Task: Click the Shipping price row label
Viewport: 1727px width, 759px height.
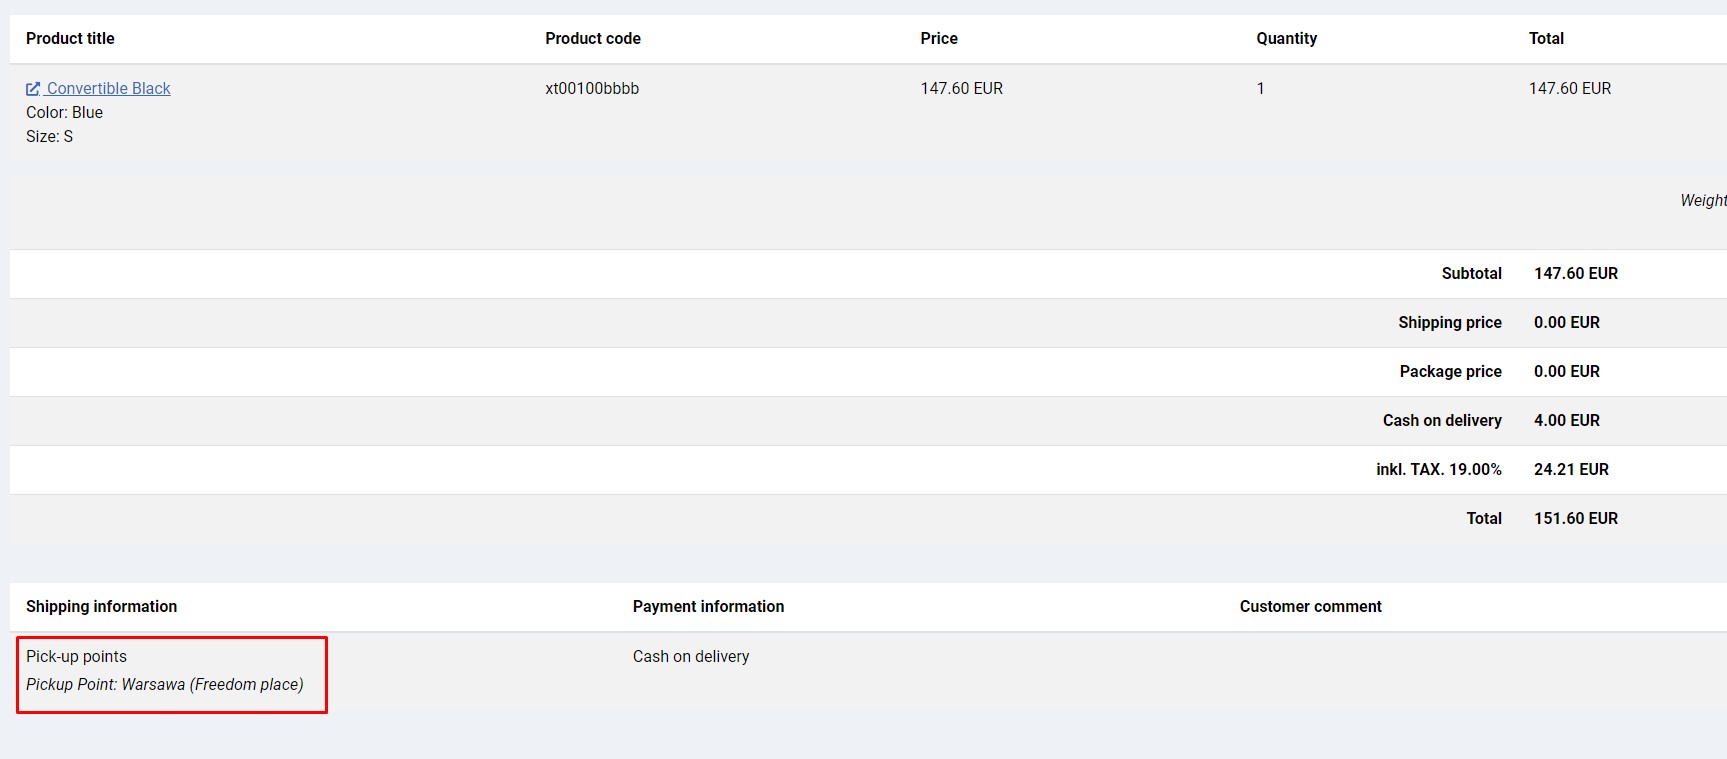Action: click(1449, 323)
